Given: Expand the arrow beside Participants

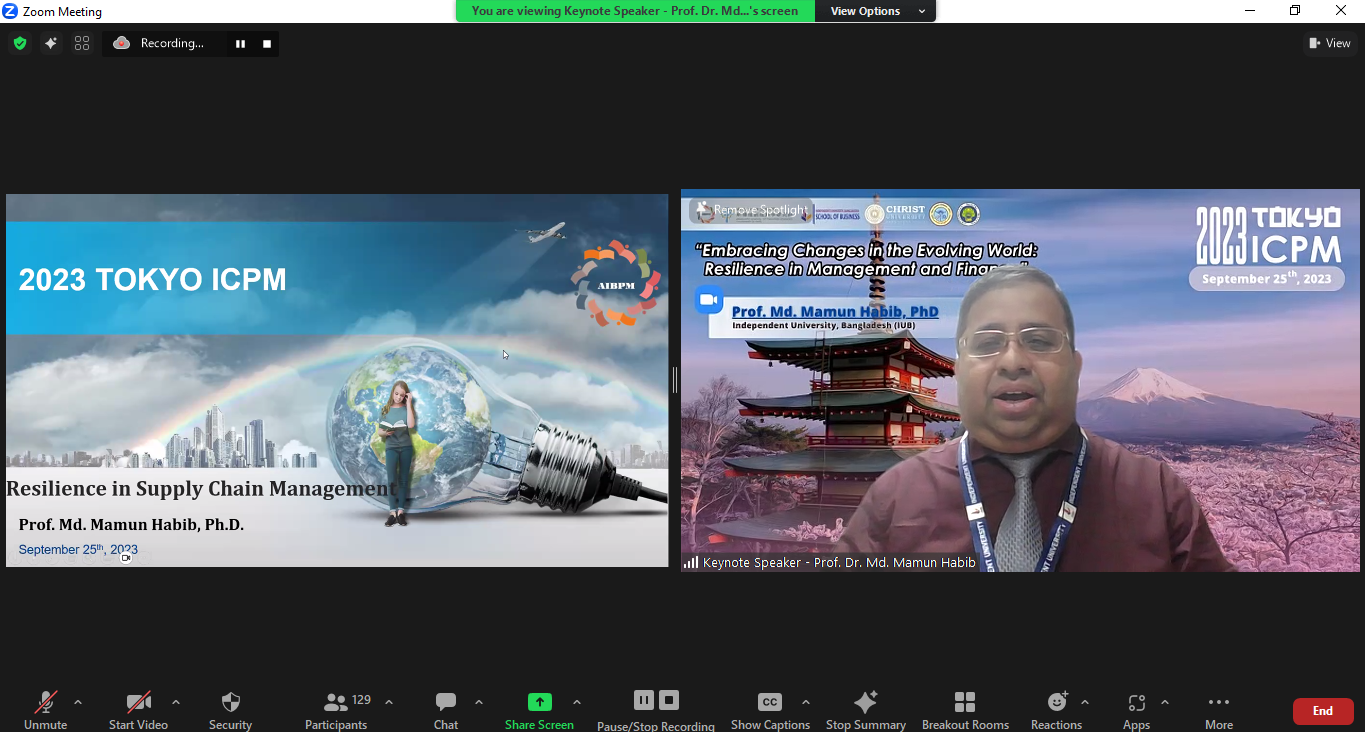Looking at the screenshot, I should (389, 702).
